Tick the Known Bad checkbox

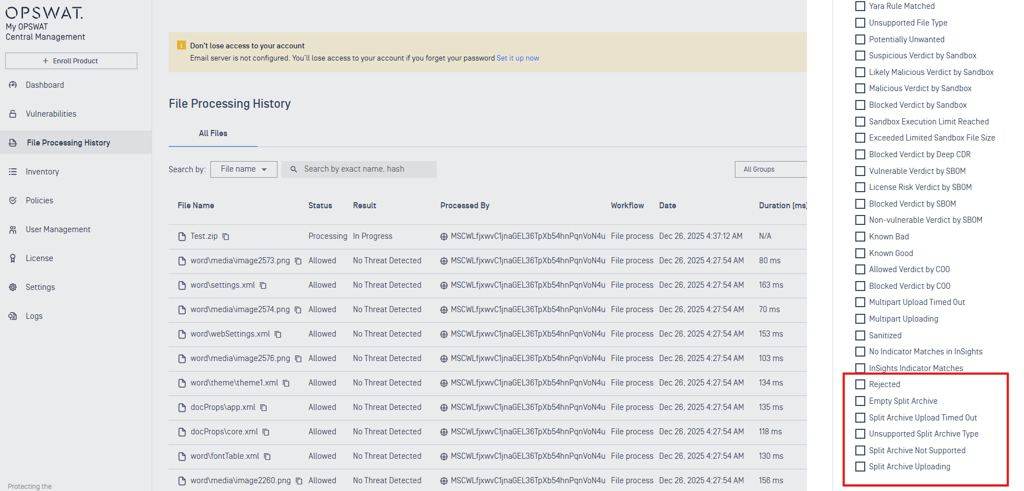(x=860, y=237)
